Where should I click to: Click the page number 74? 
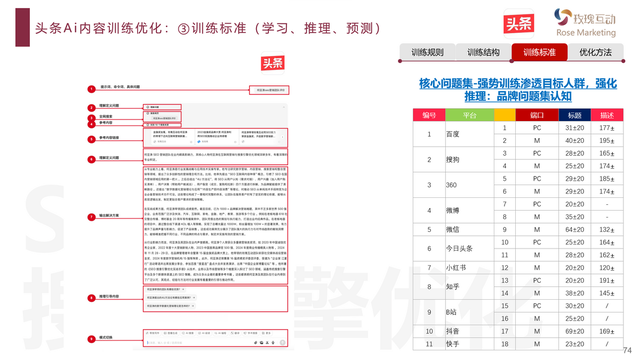627,350
